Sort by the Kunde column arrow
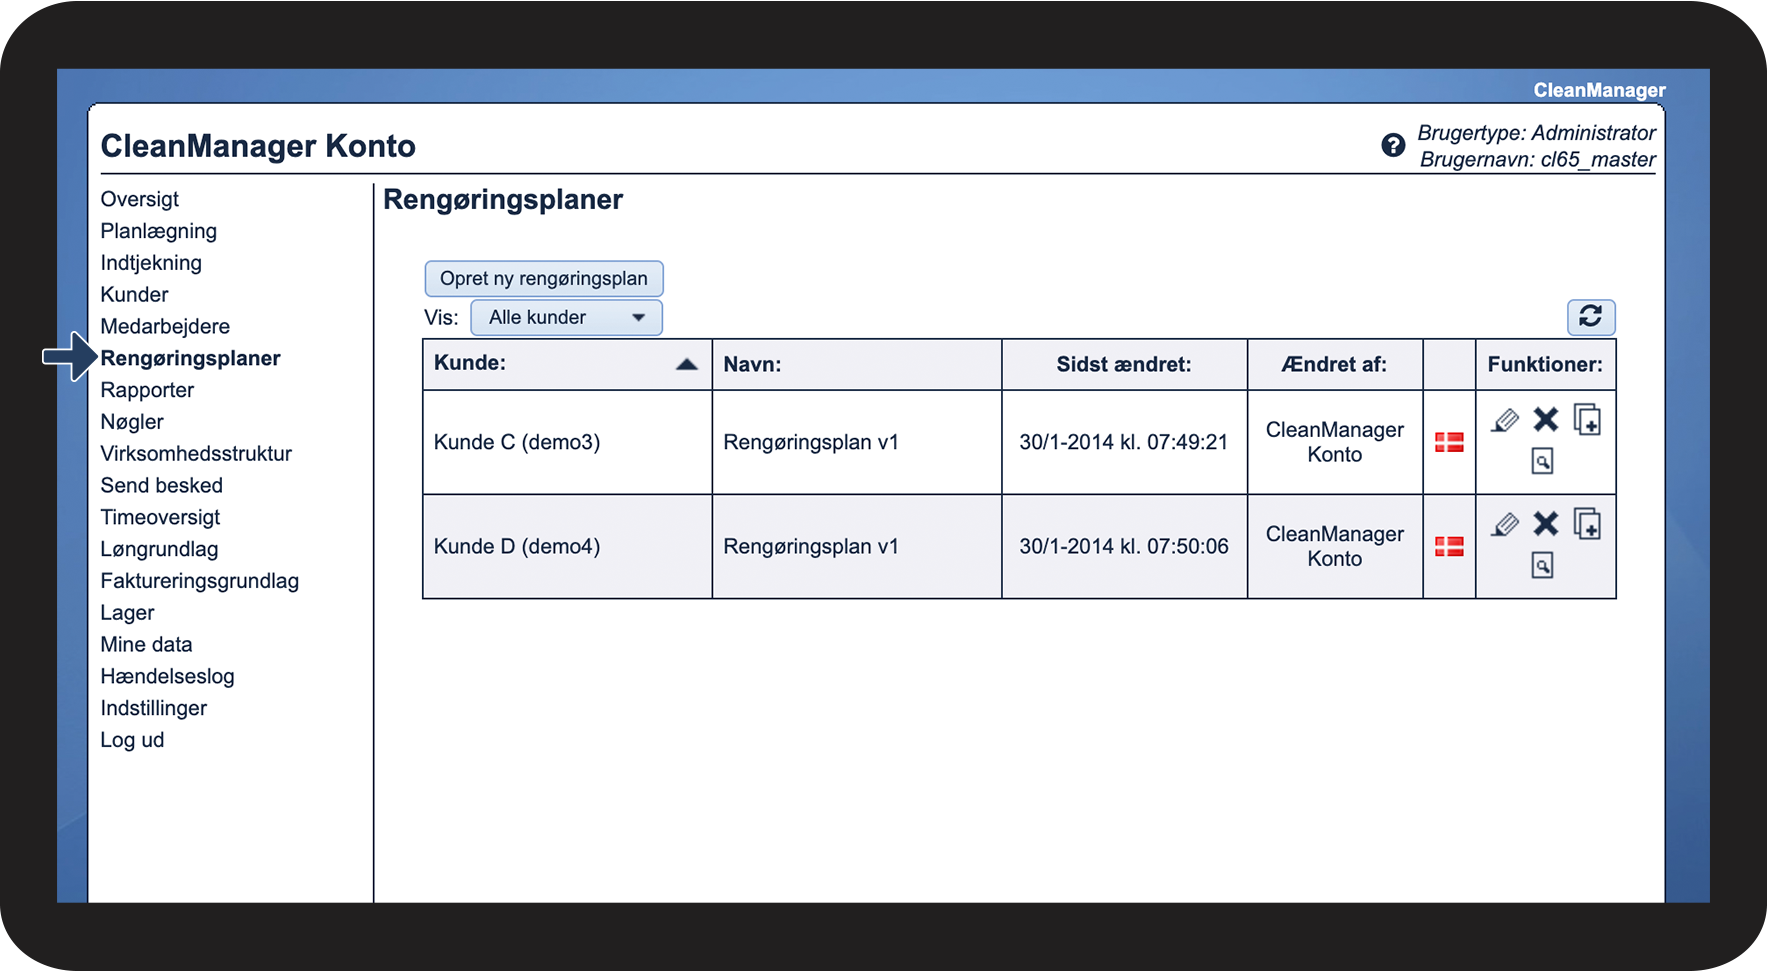 (686, 364)
